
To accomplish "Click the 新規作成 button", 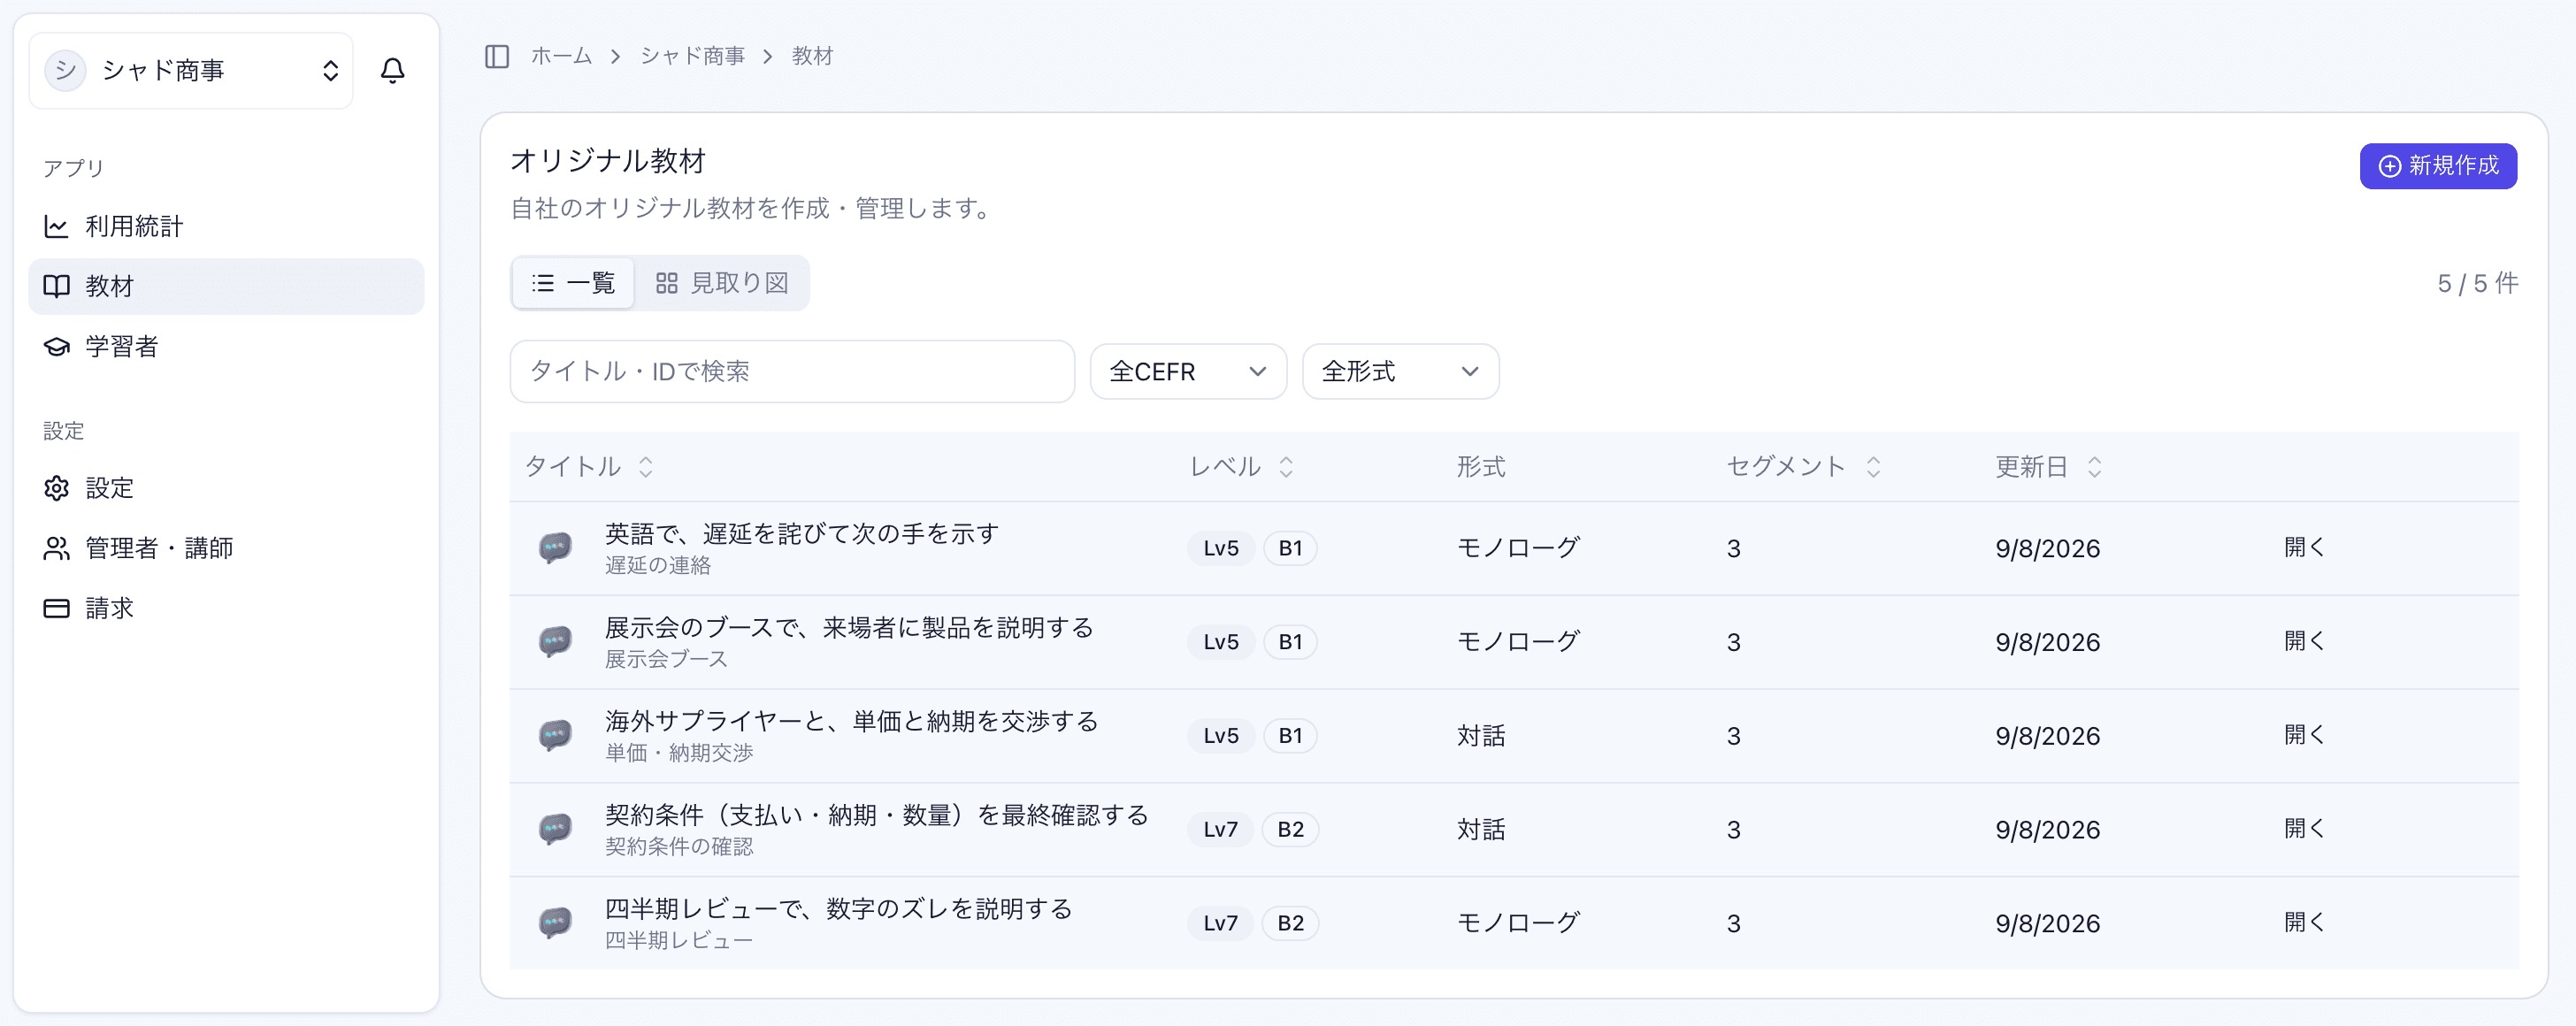I will (x=2438, y=166).
